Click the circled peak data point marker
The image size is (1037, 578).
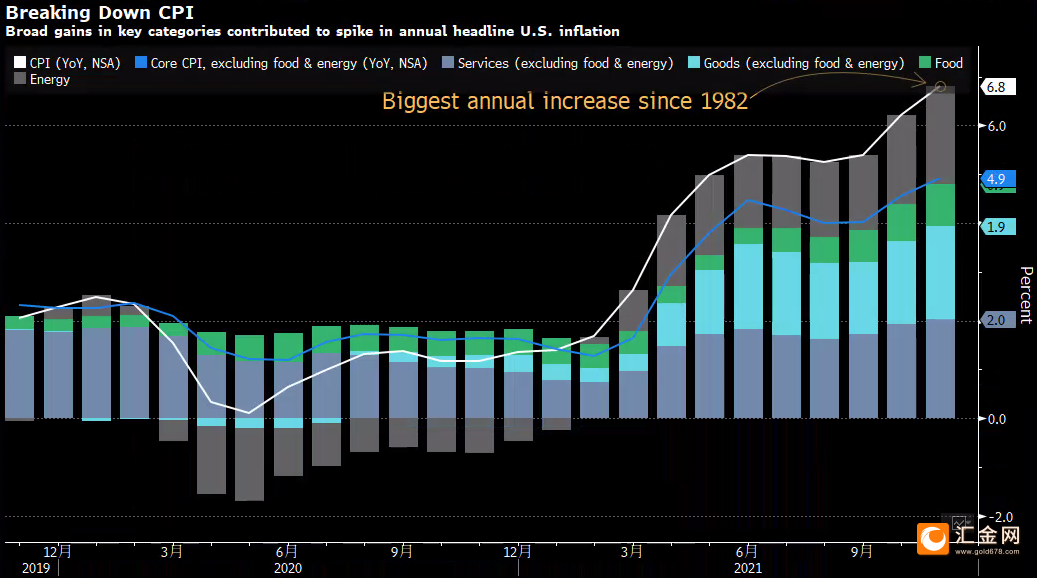[940, 87]
